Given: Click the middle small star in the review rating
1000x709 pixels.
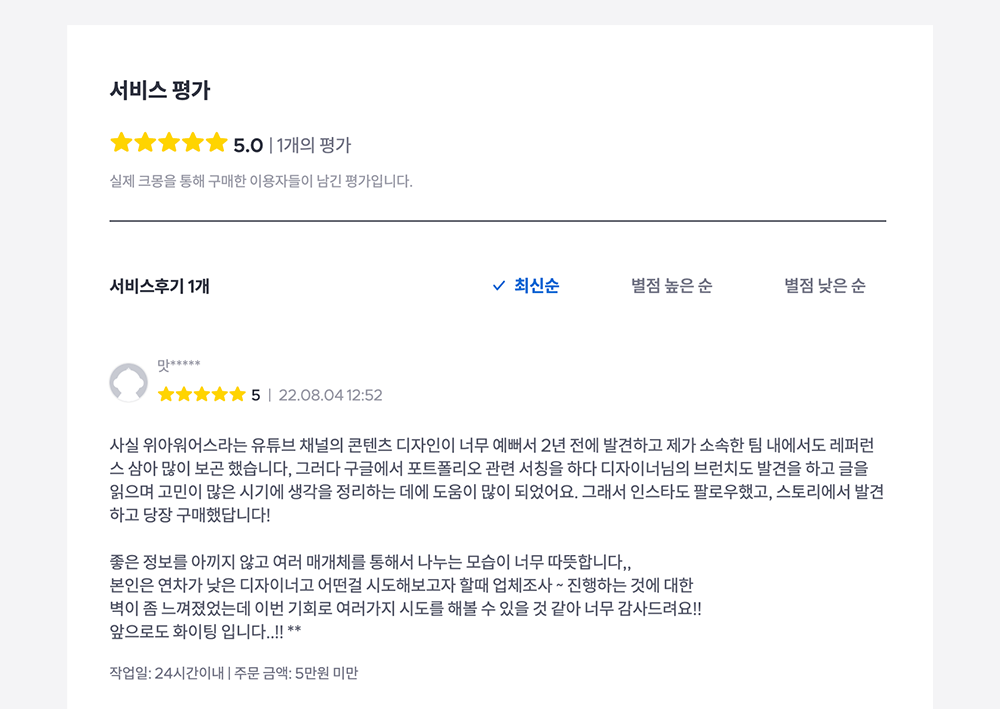Looking at the screenshot, I should click(201, 395).
